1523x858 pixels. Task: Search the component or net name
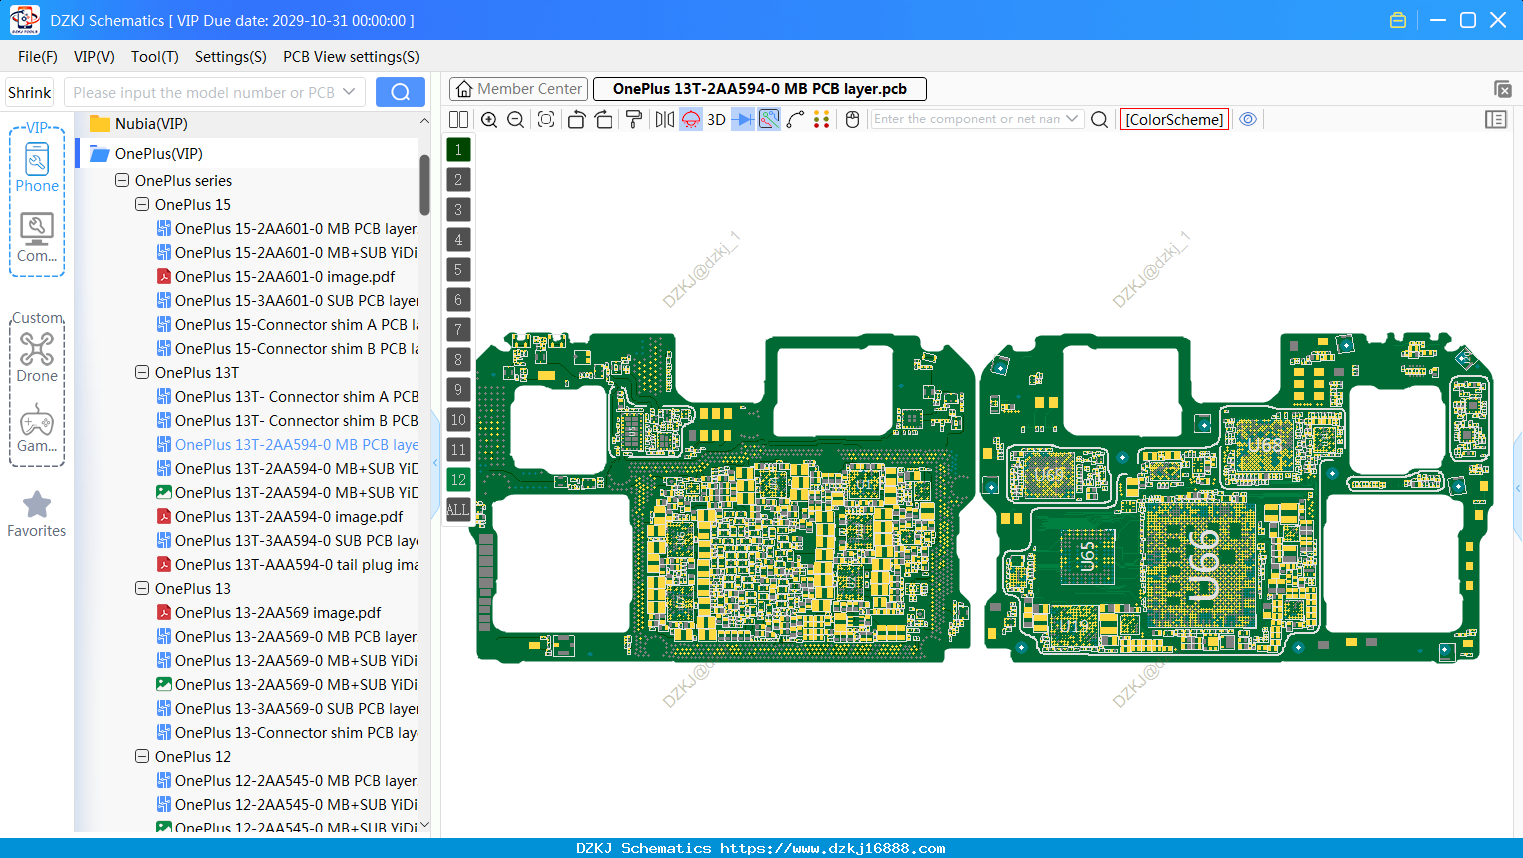[1099, 120]
